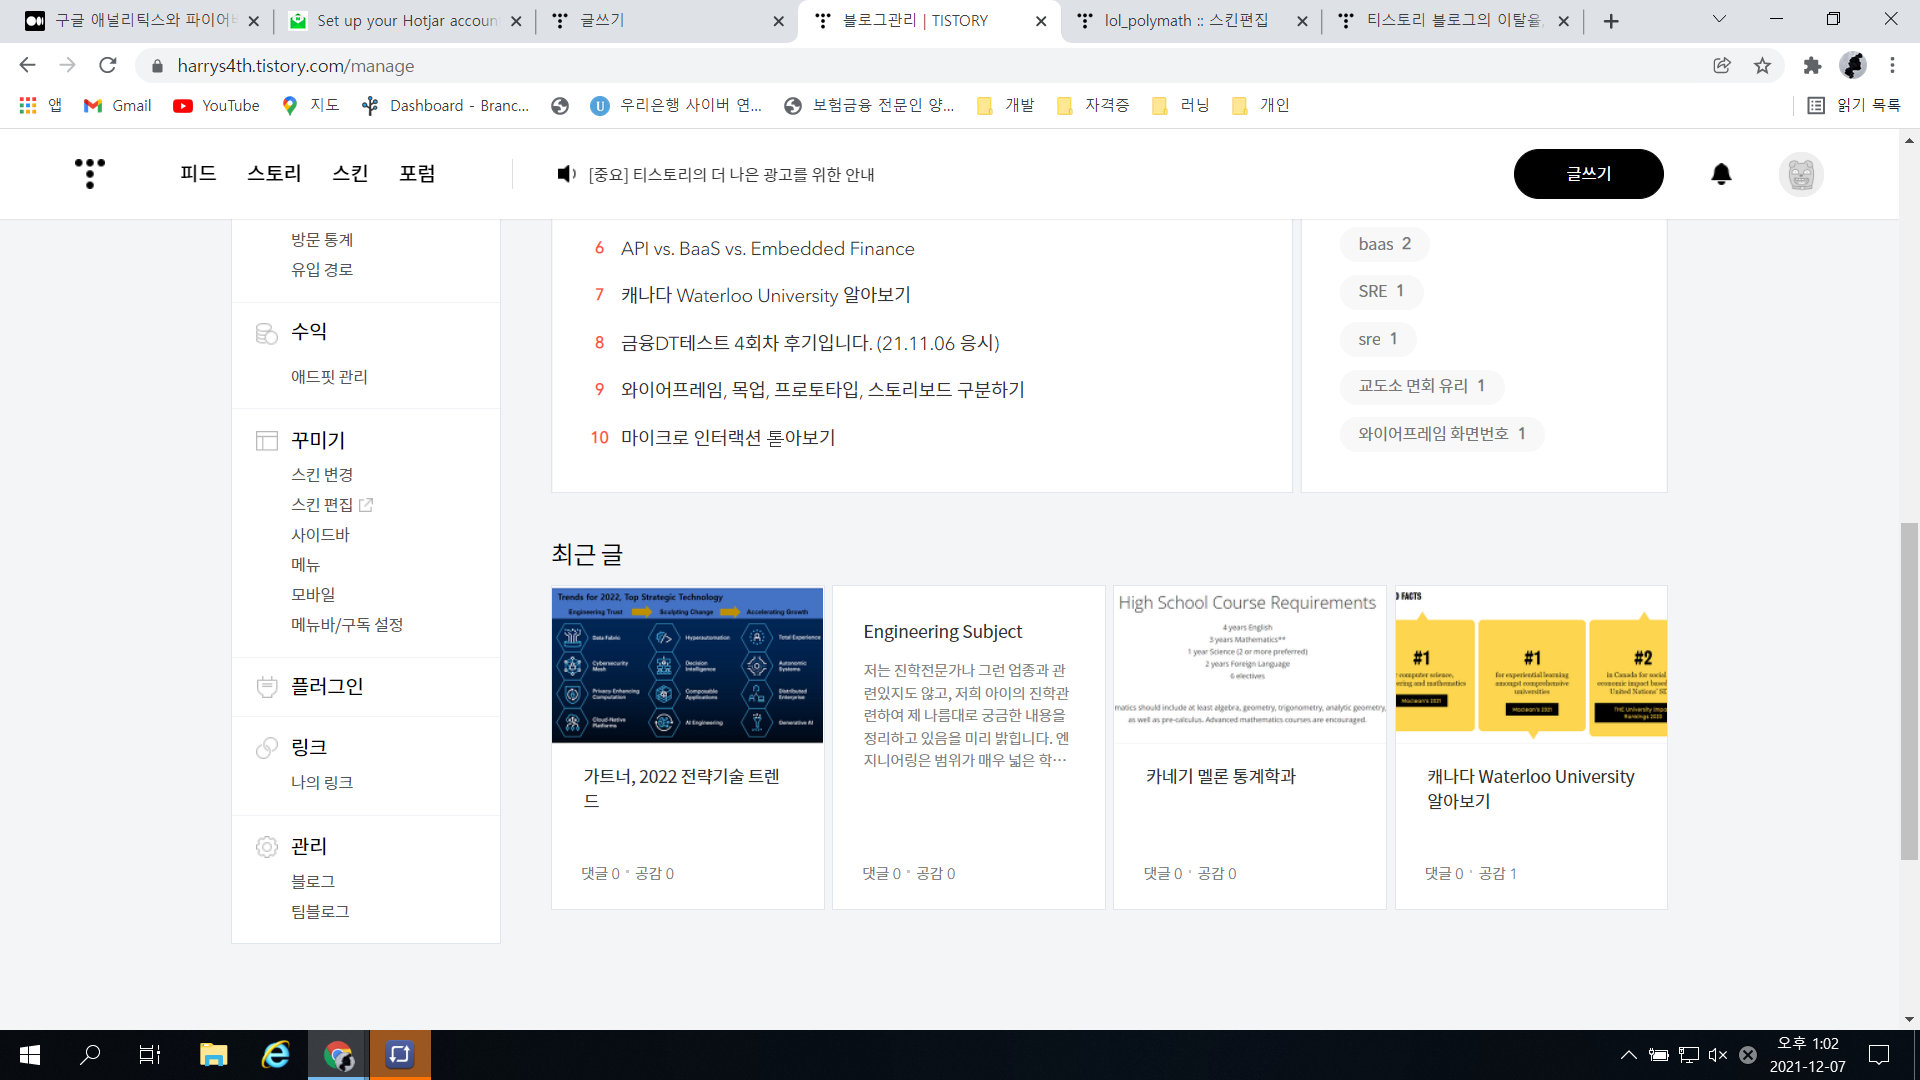The image size is (1920, 1080).
Task: Open File Explorer from taskbar
Action: [x=213, y=1055]
